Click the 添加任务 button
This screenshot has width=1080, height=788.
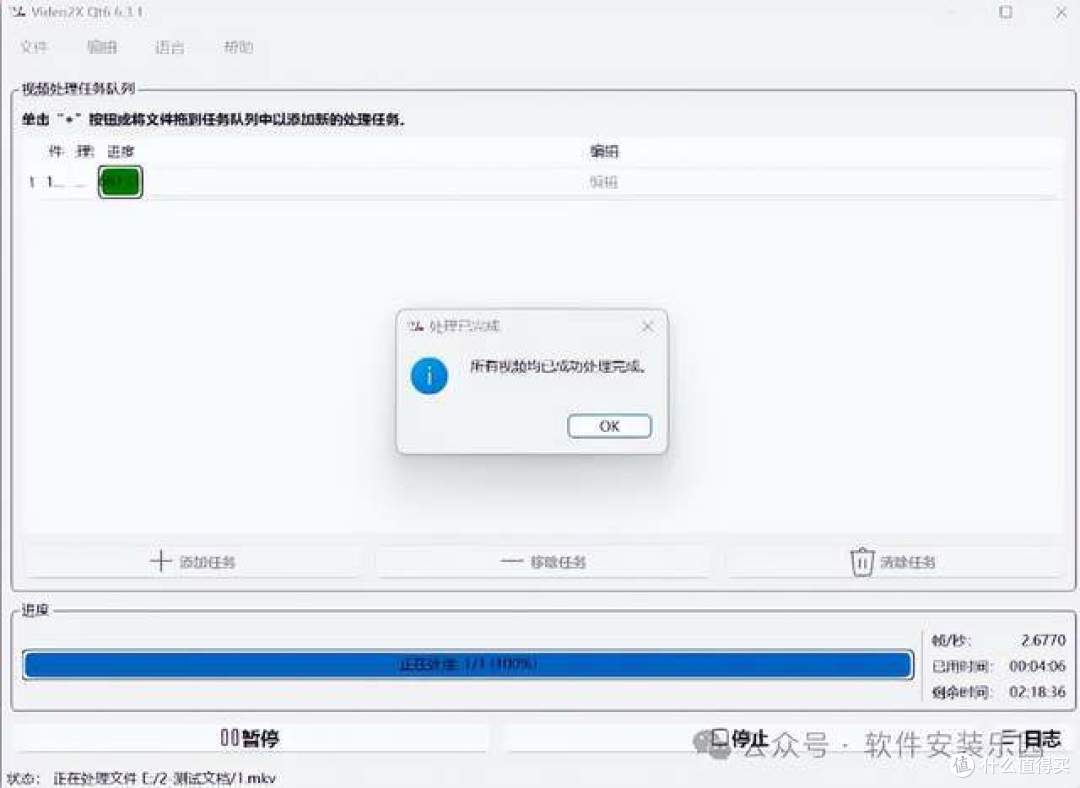point(193,561)
